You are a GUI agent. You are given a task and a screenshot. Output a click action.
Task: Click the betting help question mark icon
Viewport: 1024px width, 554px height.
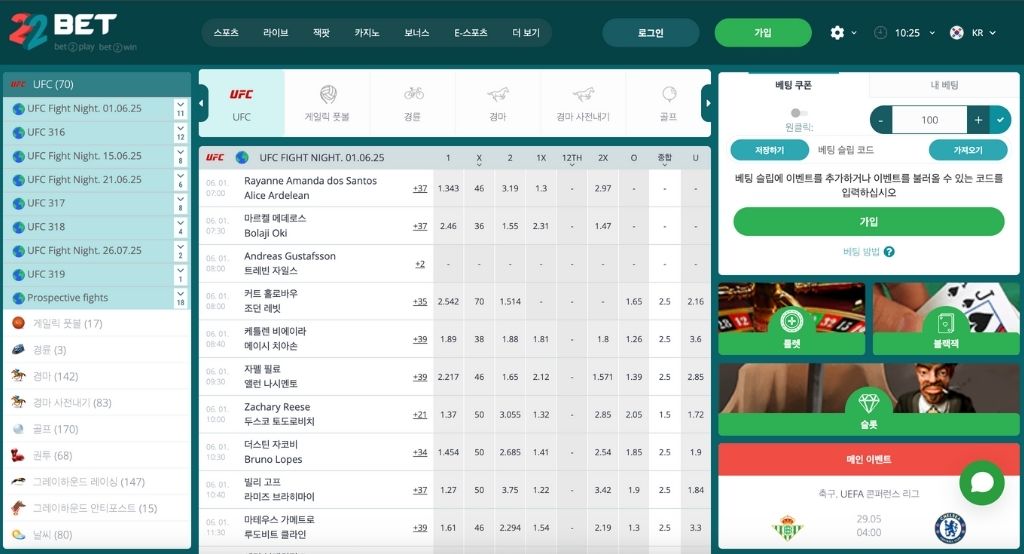coord(889,252)
